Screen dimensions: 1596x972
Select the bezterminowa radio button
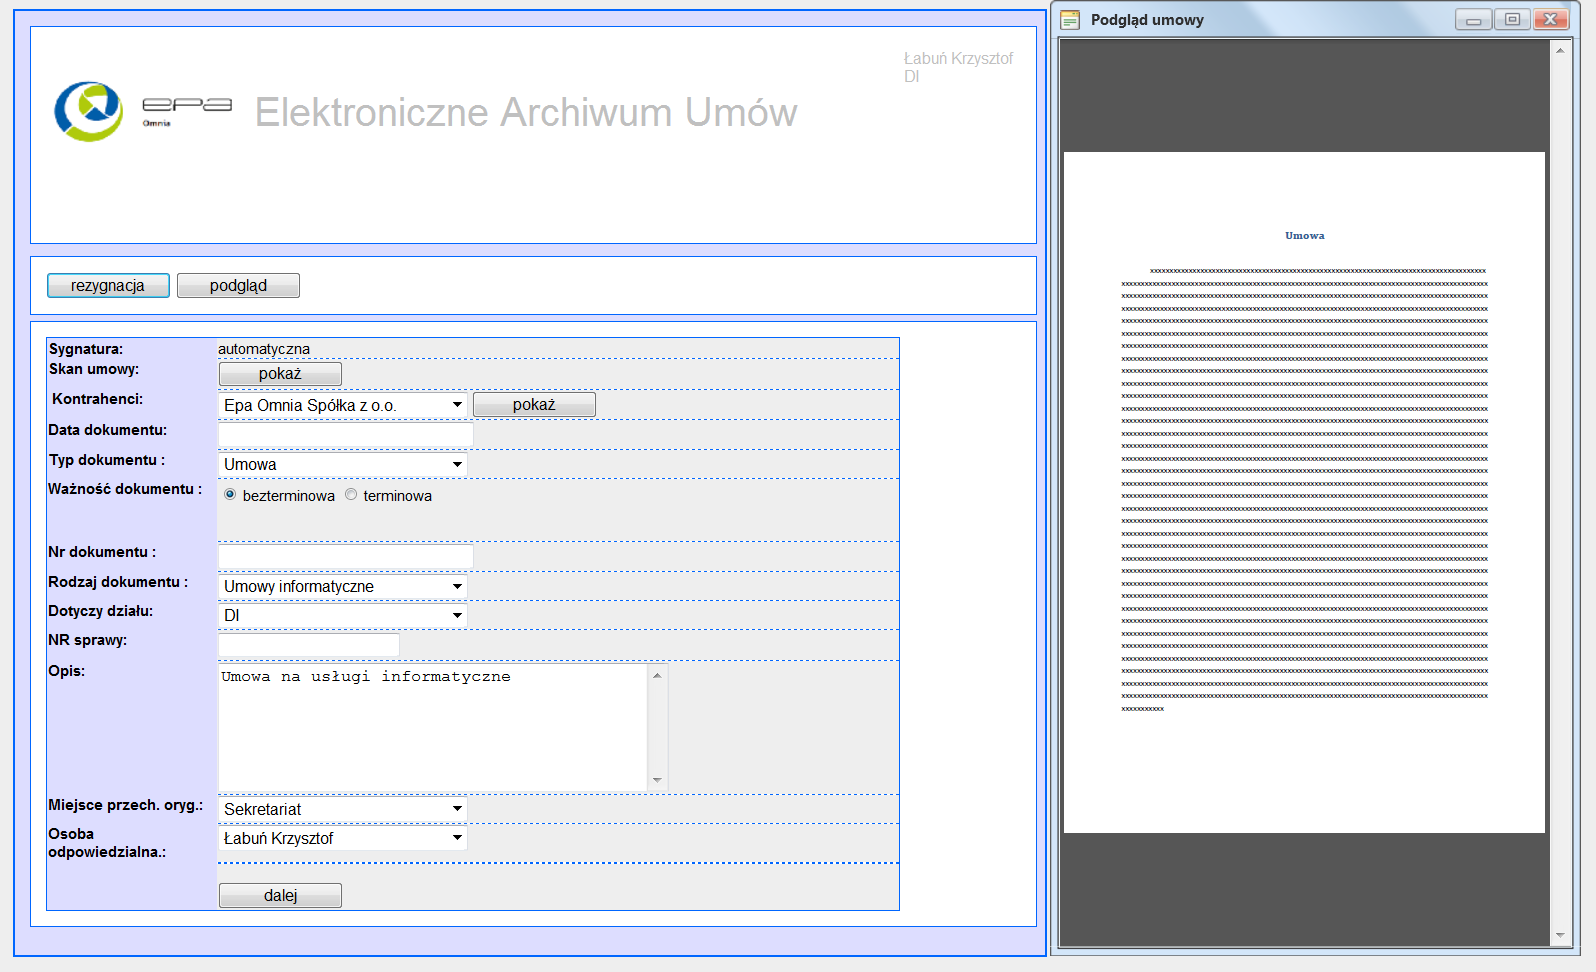coord(230,495)
